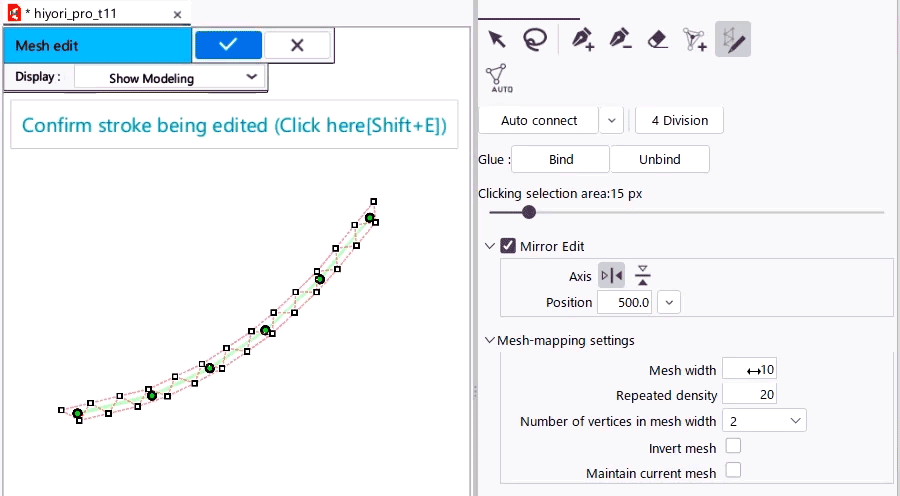Select the eraser tool
900x496 pixels.
(x=657, y=39)
